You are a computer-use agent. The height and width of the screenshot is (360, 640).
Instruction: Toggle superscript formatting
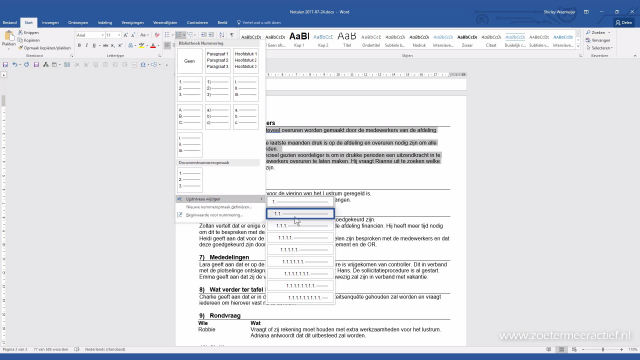pos(120,45)
